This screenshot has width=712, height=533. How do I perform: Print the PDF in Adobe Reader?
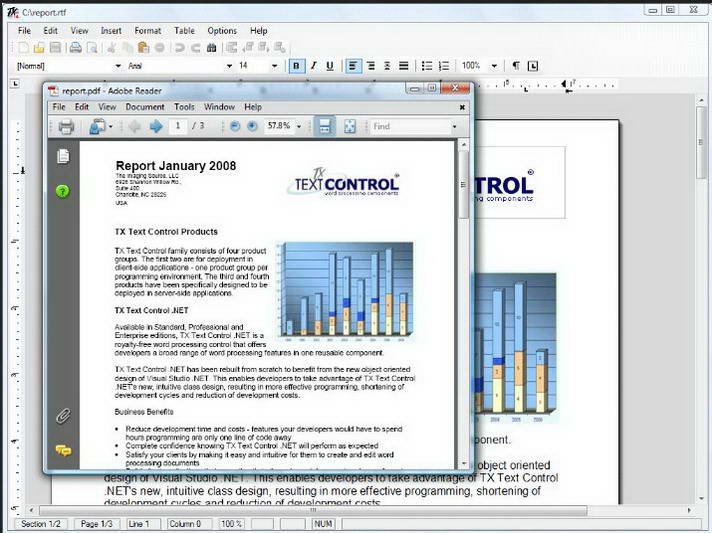pos(66,127)
